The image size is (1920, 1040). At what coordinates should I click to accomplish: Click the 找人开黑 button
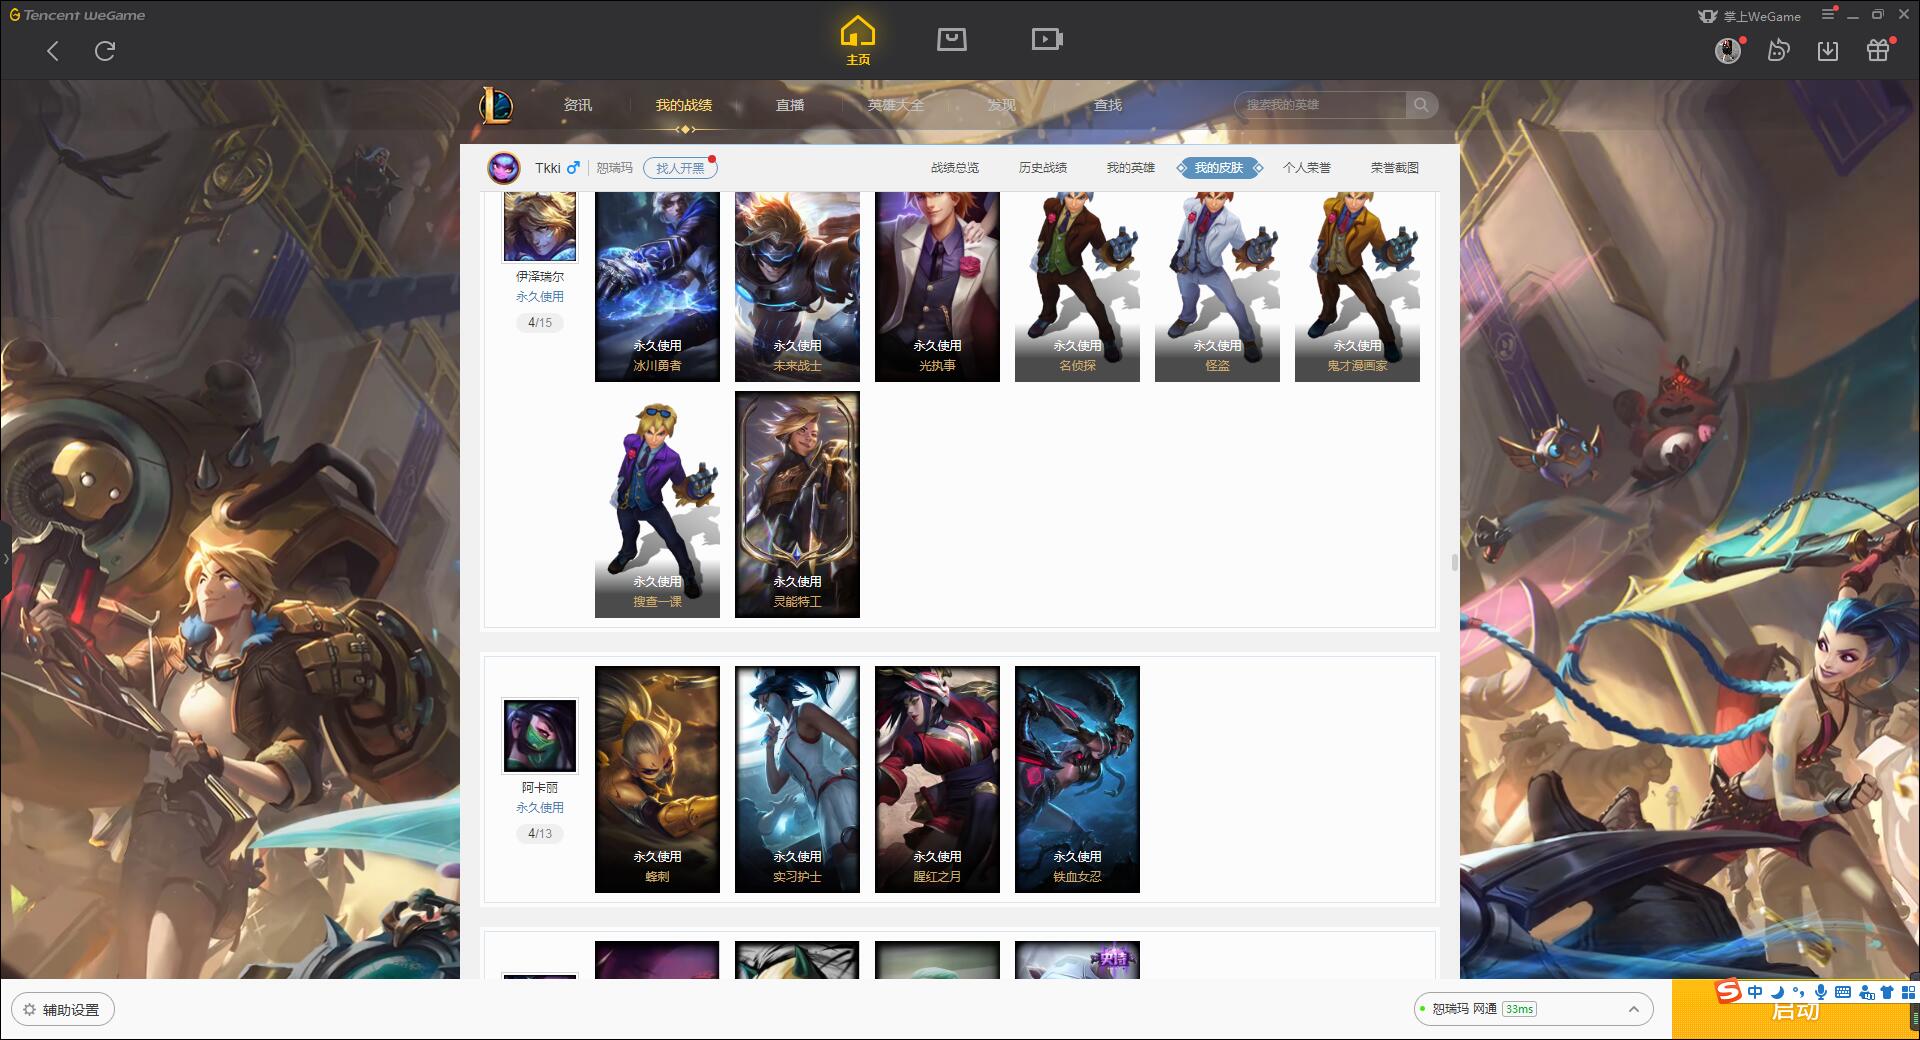point(680,168)
